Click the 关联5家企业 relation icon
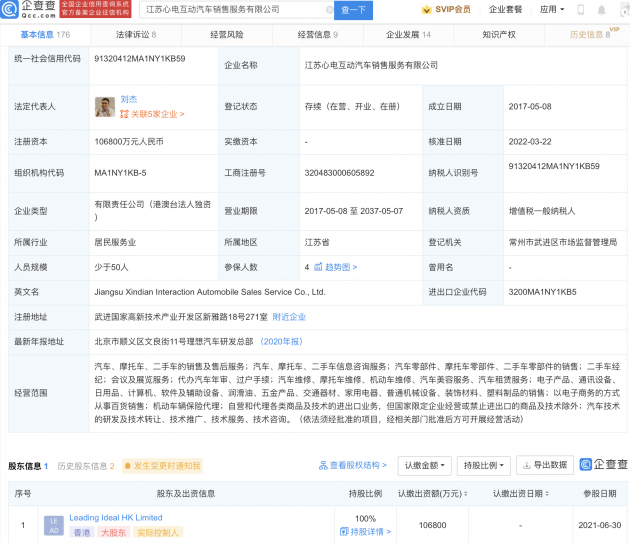 [124, 114]
